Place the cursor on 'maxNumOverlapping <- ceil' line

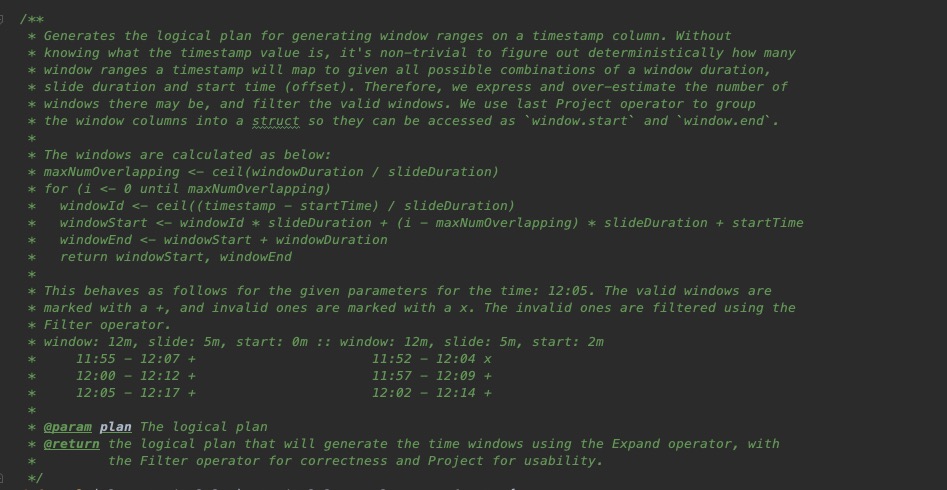[271, 172]
